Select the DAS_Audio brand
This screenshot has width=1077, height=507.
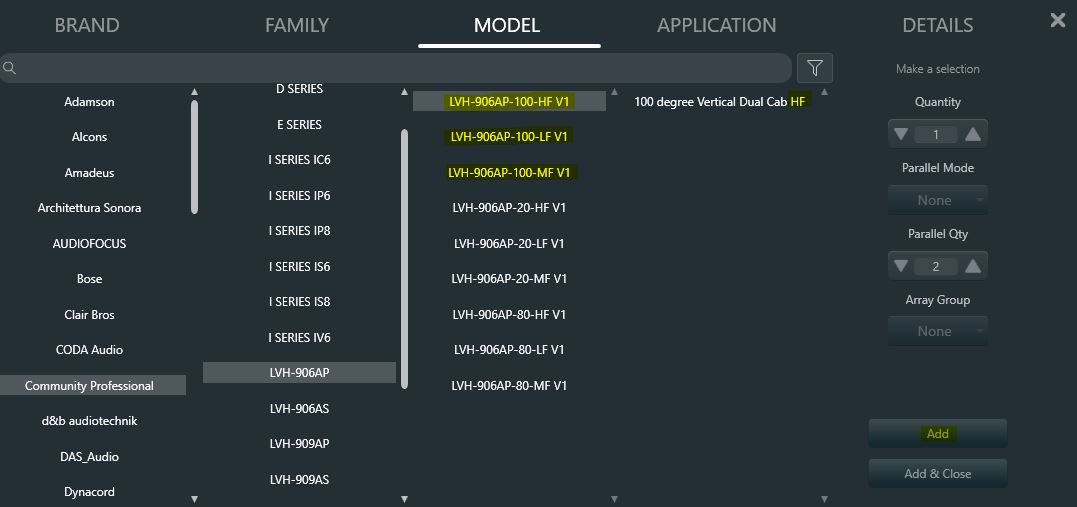(x=89, y=456)
